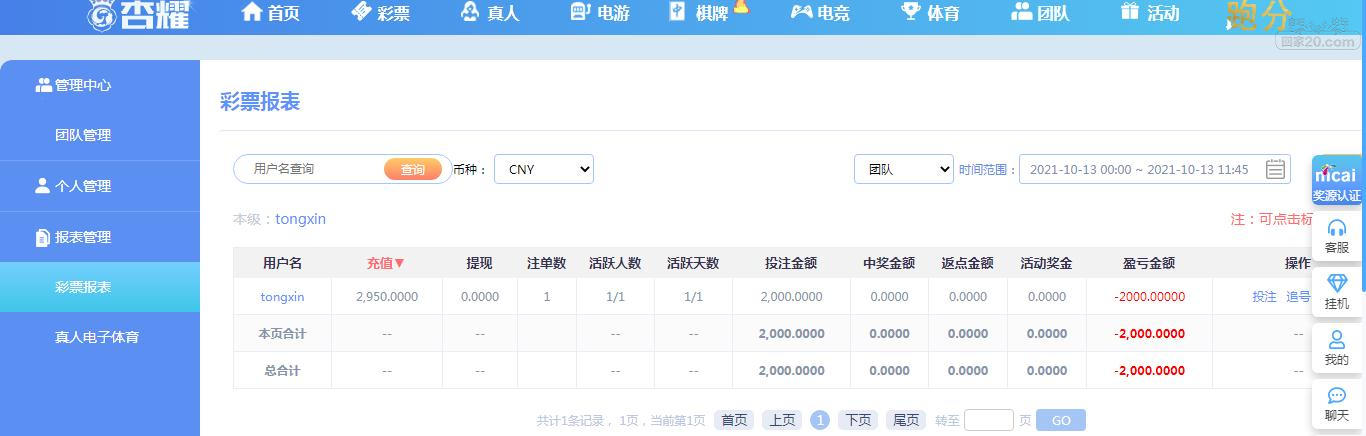Click the trophy icon beside 体育
This screenshot has height=436, width=1366.
click(x=910, y=11)
